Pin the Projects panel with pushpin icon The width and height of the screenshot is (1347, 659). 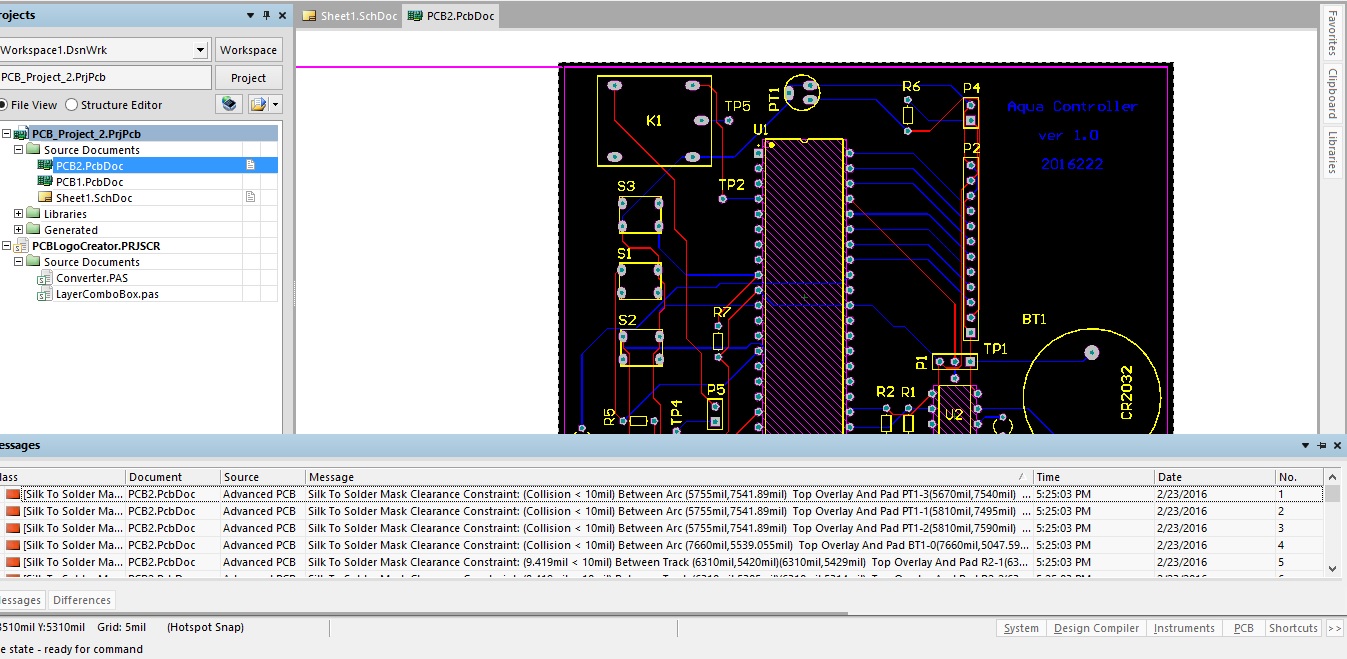[x=266, y=16]
